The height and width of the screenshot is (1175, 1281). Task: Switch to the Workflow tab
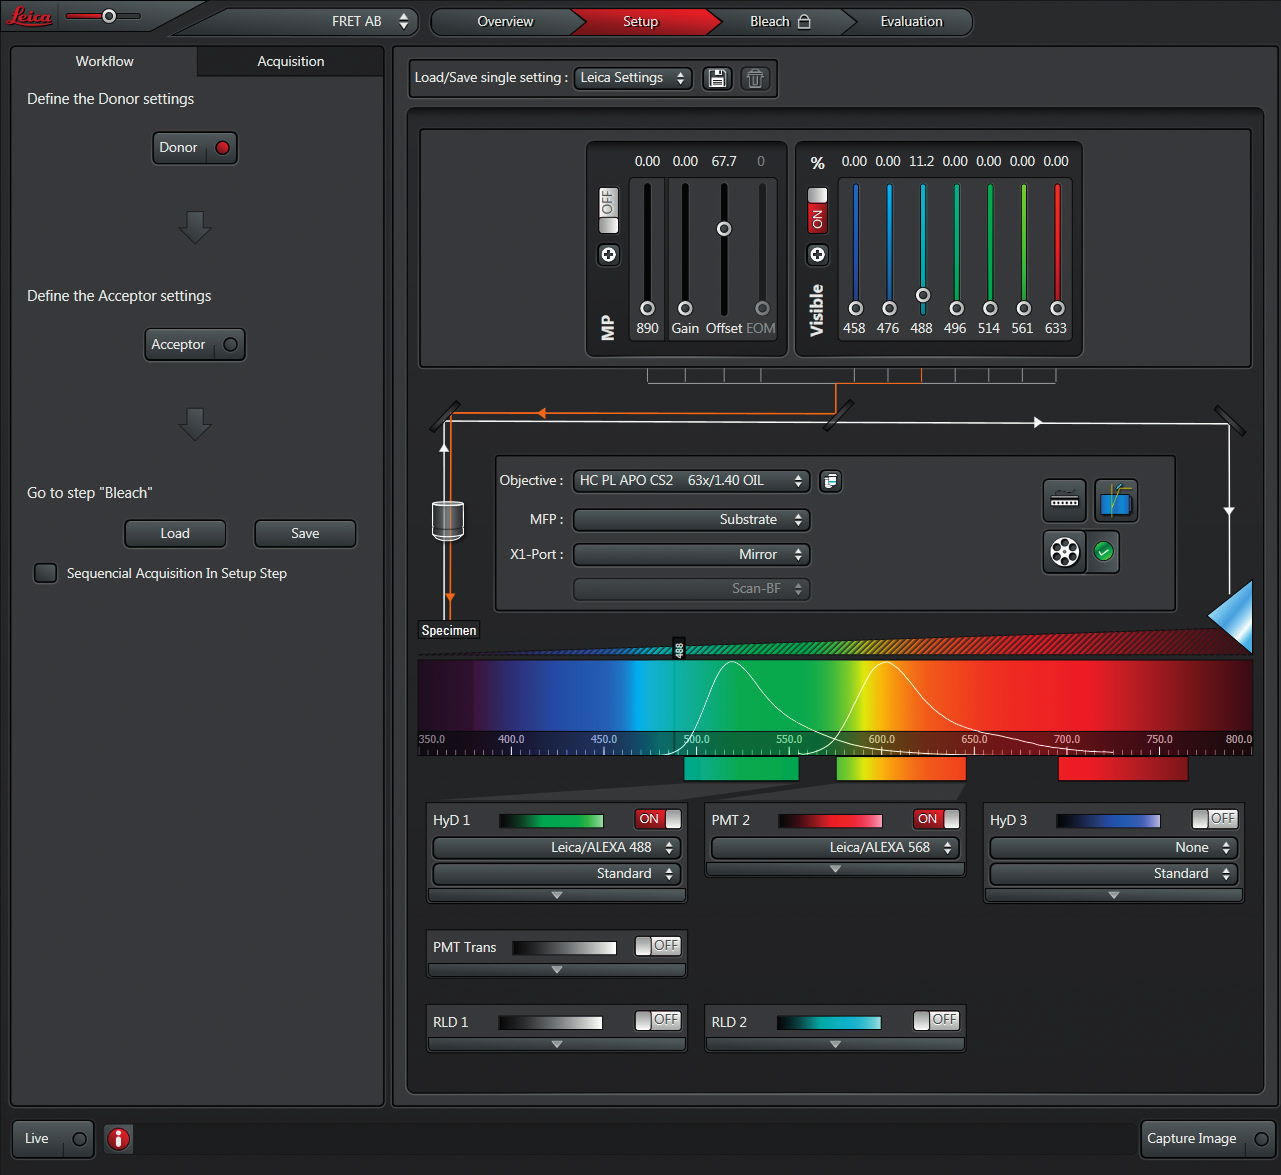pos(104,61)
